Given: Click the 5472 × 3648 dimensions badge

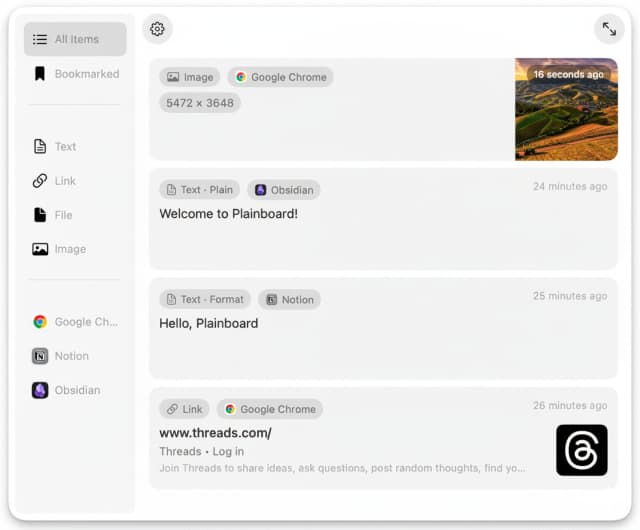Looking at the screenshot, I should tap(200, 103).
